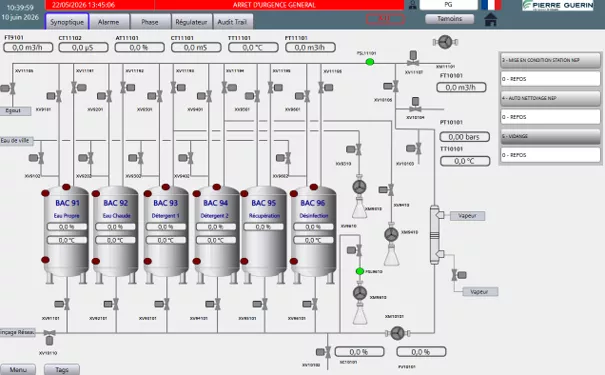Click the Témoins button
This screenshot has height=375, width=605.
point(450,19)
